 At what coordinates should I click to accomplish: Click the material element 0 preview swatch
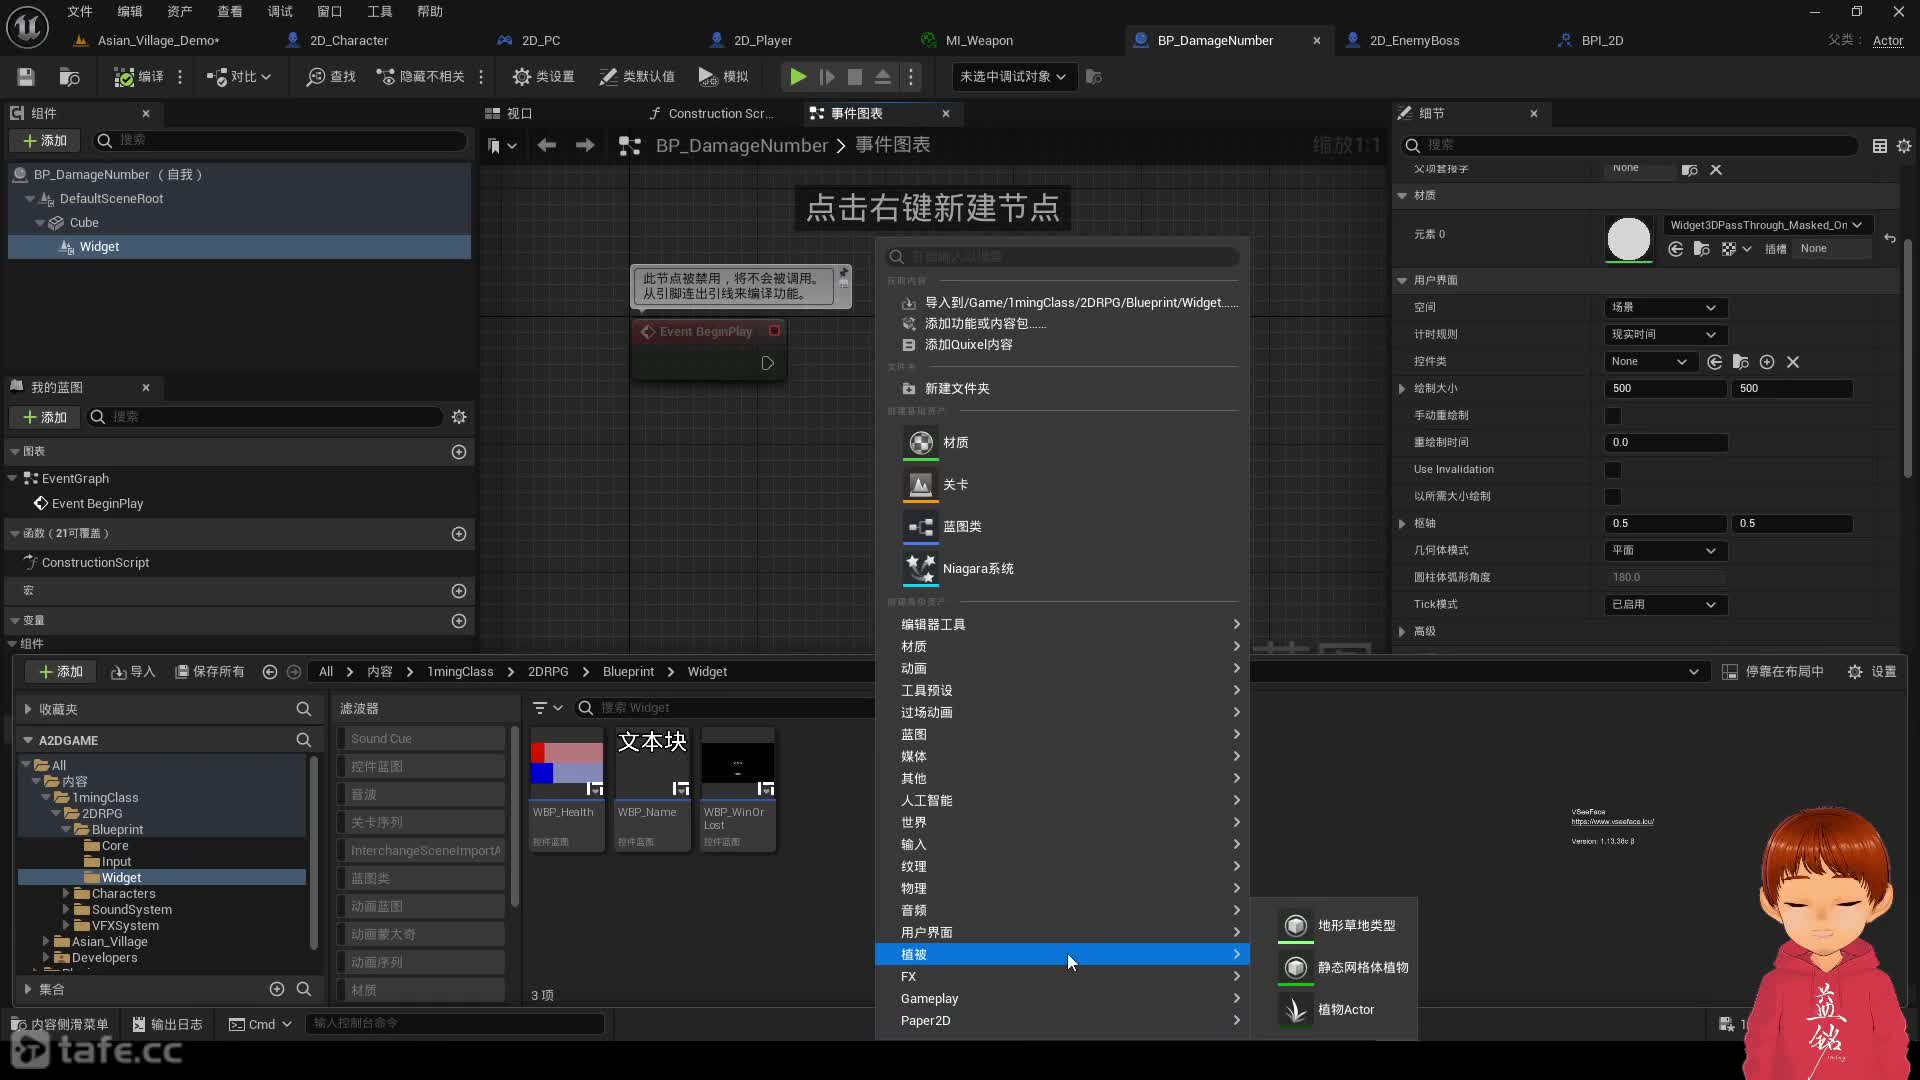click(x=1629, y=240)
